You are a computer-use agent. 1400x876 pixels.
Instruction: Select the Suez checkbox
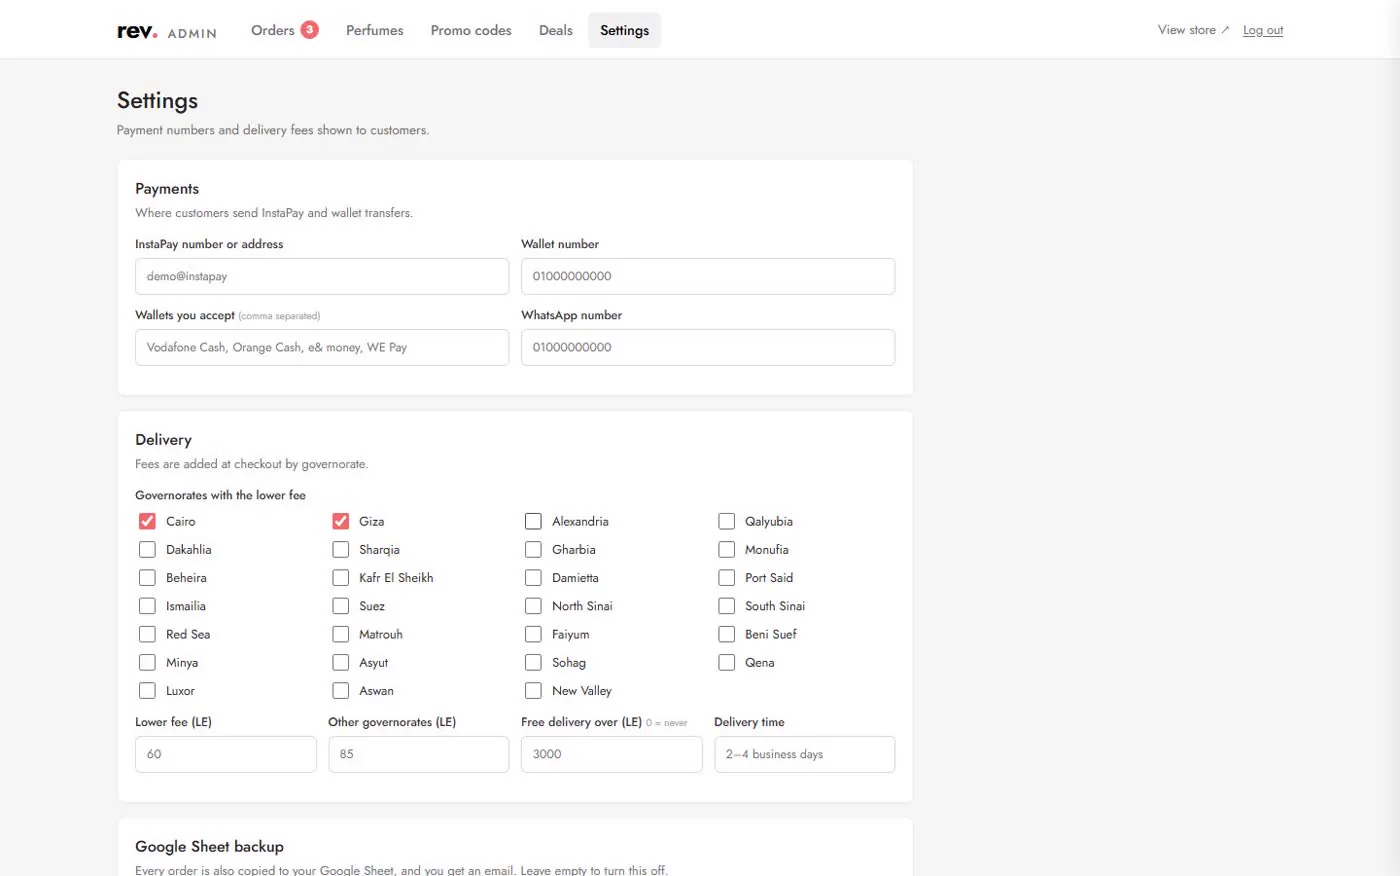341,606
